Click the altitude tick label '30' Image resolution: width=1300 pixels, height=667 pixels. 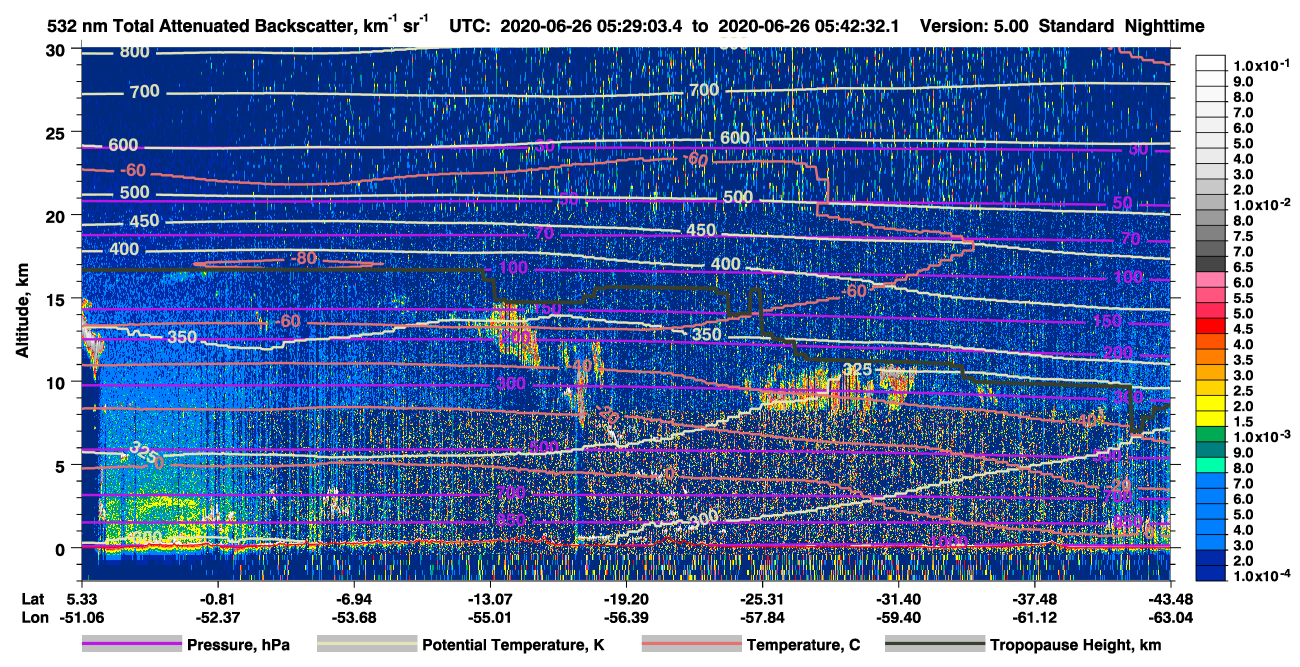point(58,49)
